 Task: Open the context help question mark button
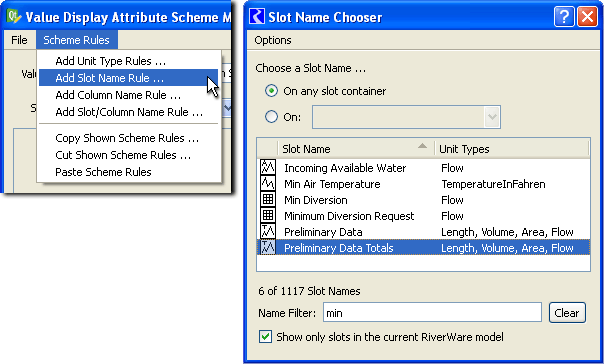coord(564,17)
